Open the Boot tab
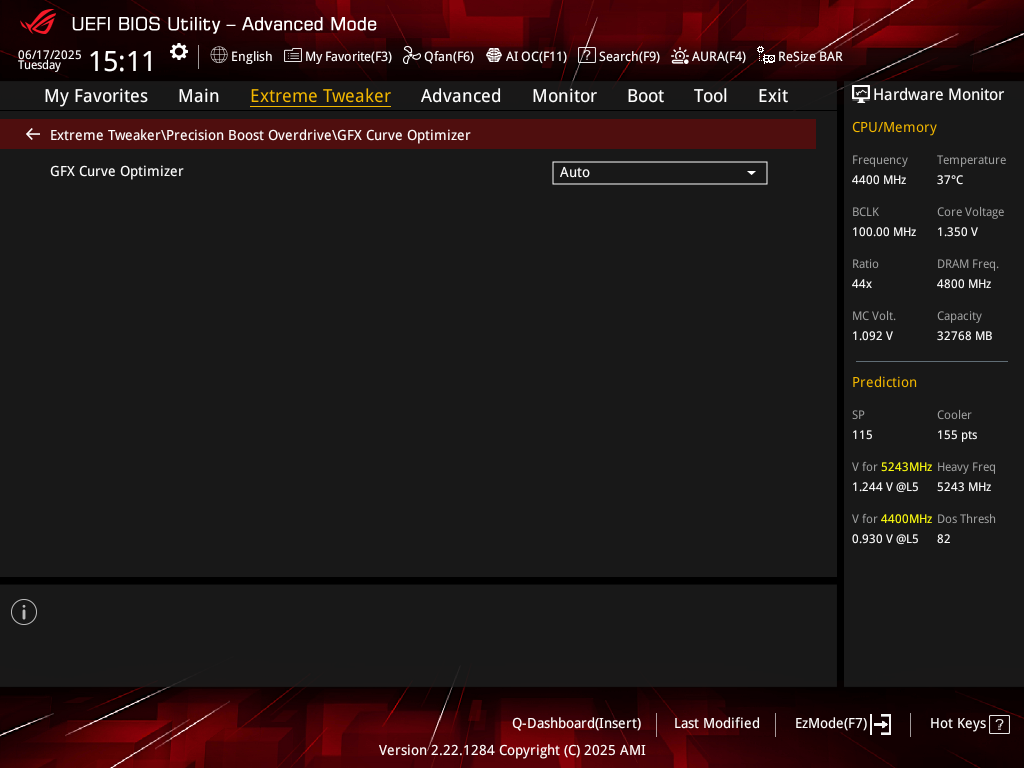 tap(645, 96)
